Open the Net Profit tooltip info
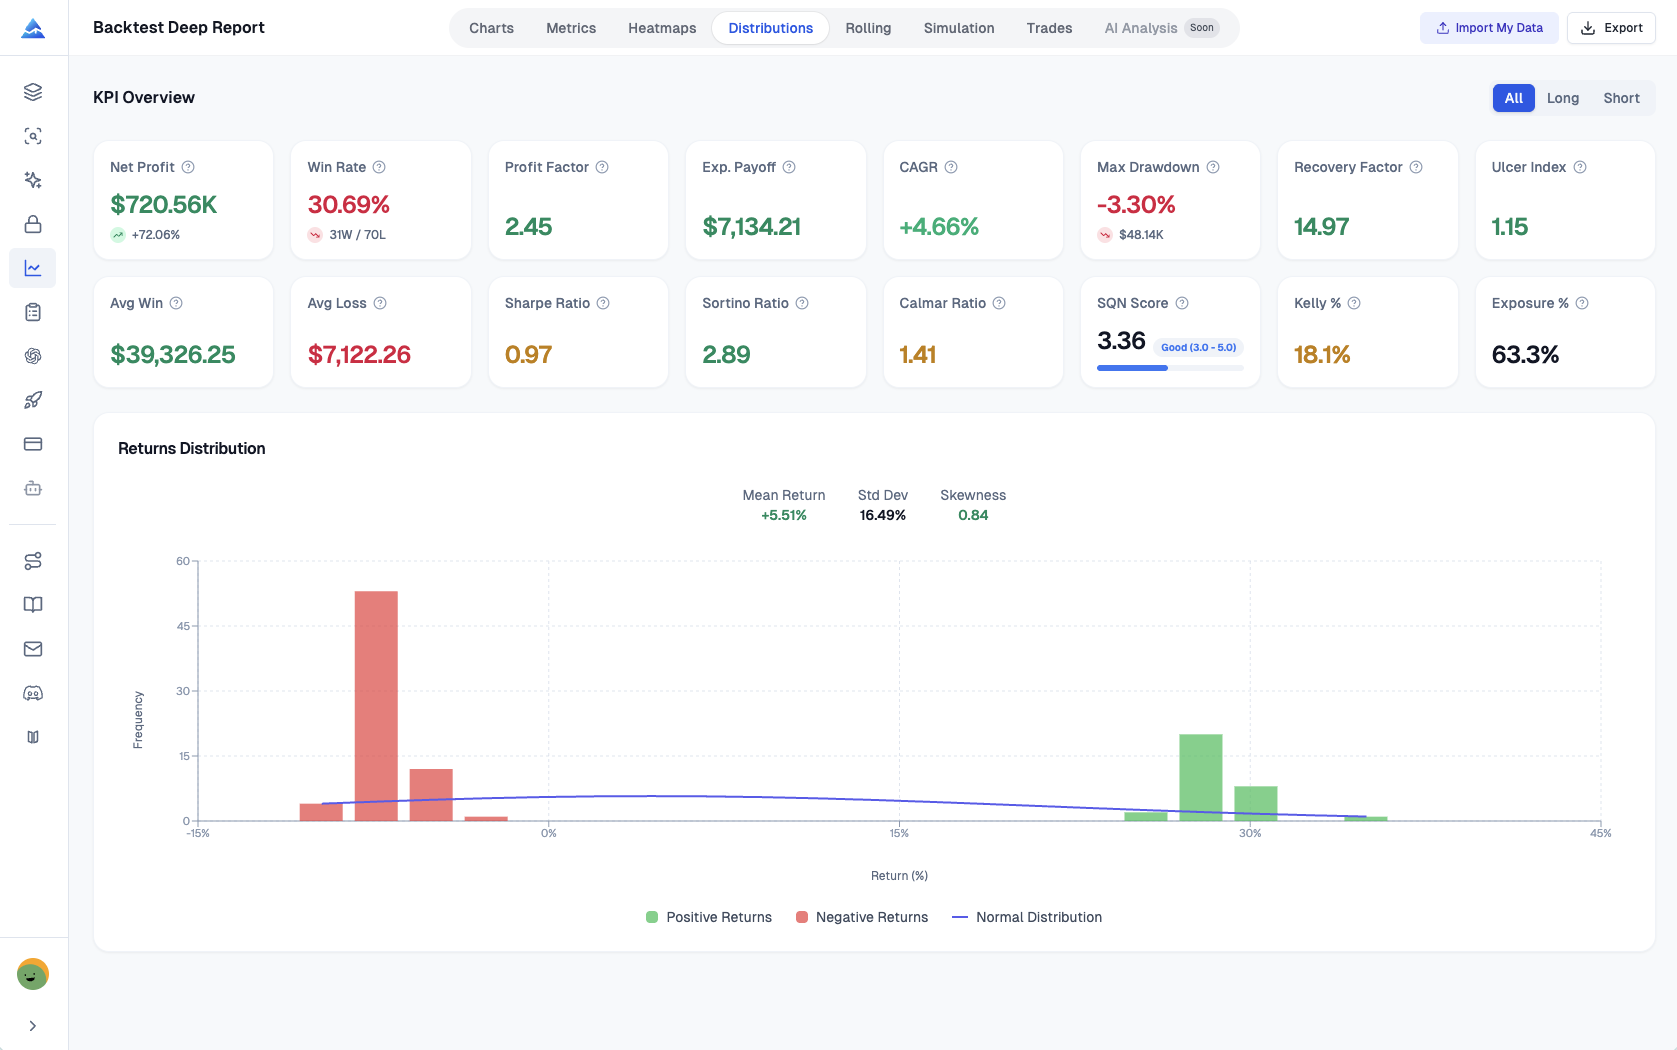 pos(188,167)
